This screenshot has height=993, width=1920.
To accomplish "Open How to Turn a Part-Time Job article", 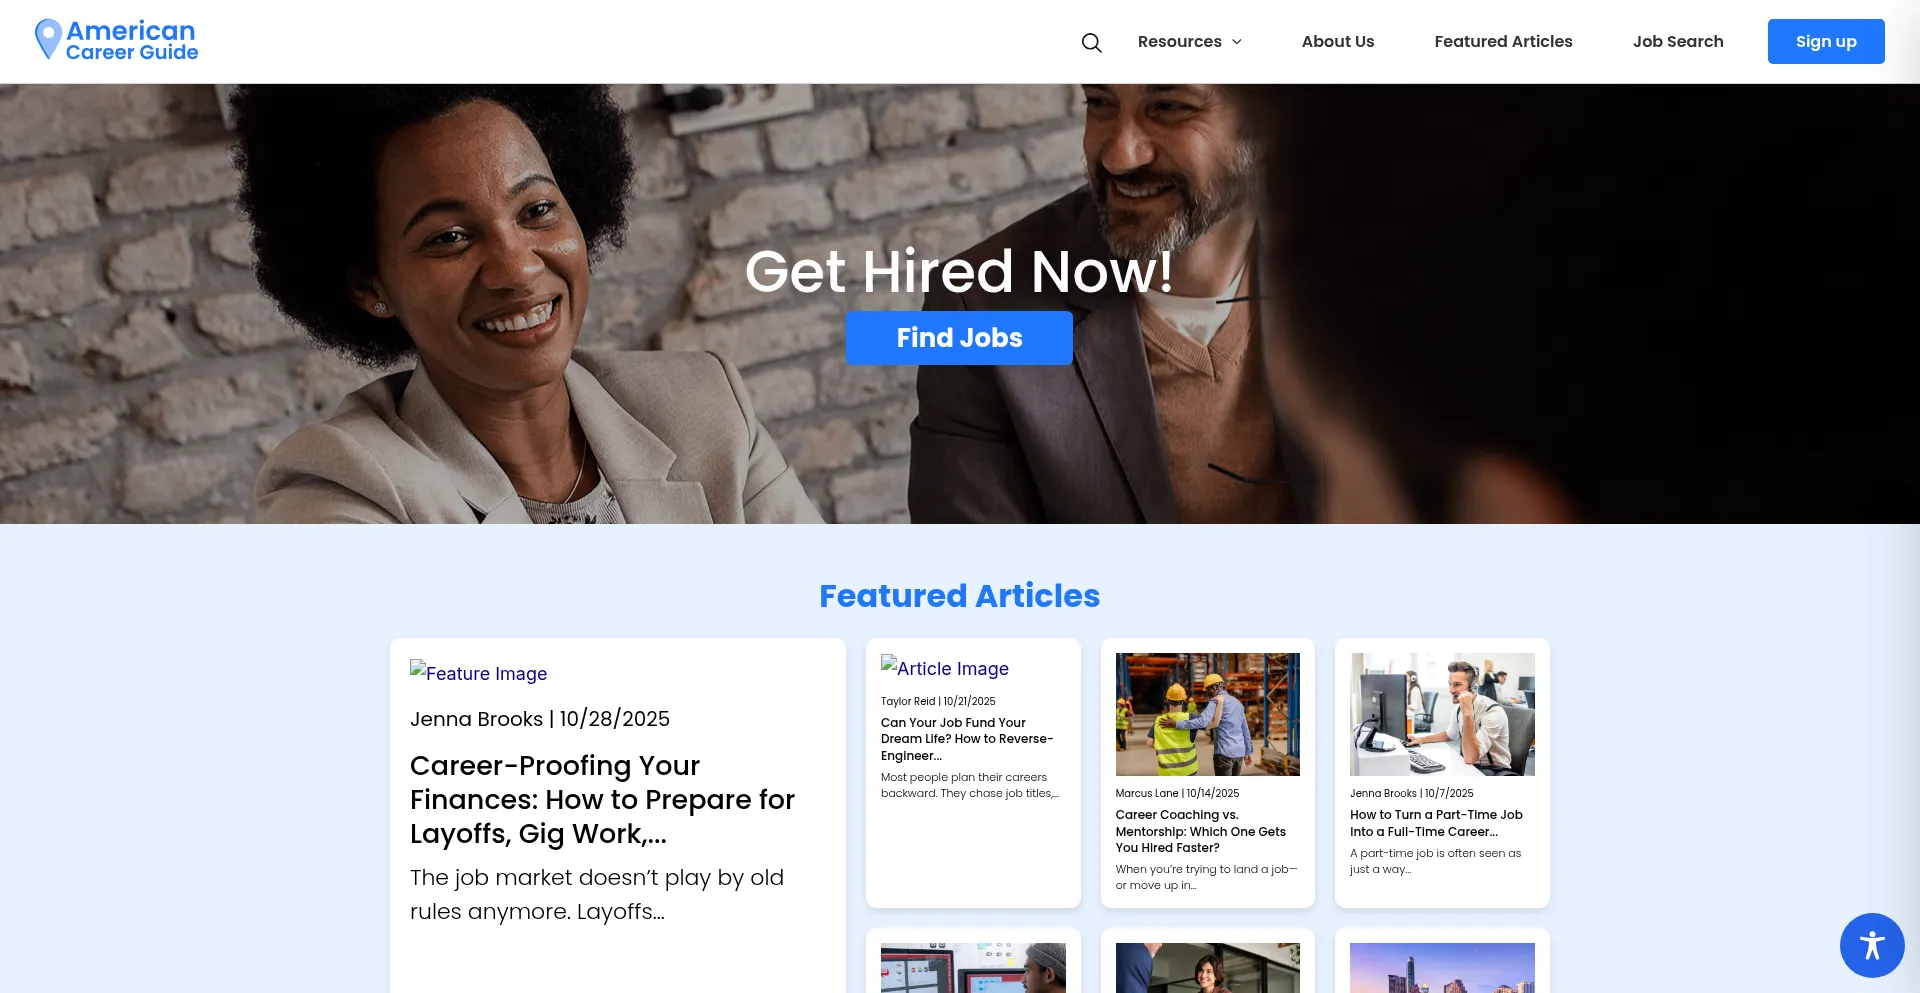I will click(1436, 823).
